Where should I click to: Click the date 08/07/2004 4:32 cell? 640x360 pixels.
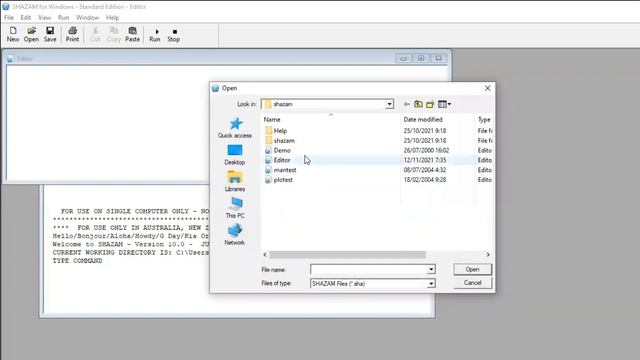coord(425,170)
